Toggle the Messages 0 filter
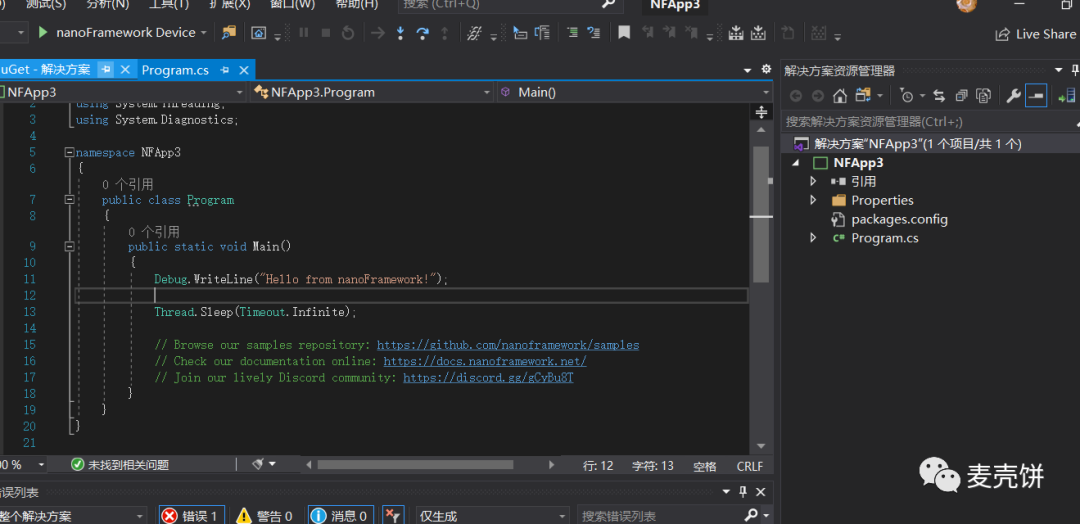 pos(339,516)
